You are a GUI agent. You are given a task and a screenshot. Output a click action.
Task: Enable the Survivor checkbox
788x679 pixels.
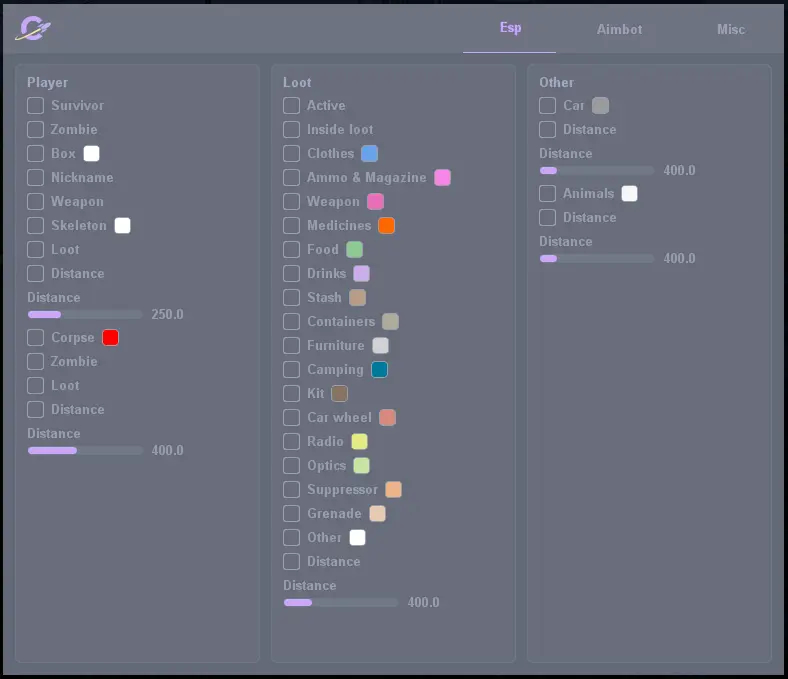pos(36,105)
